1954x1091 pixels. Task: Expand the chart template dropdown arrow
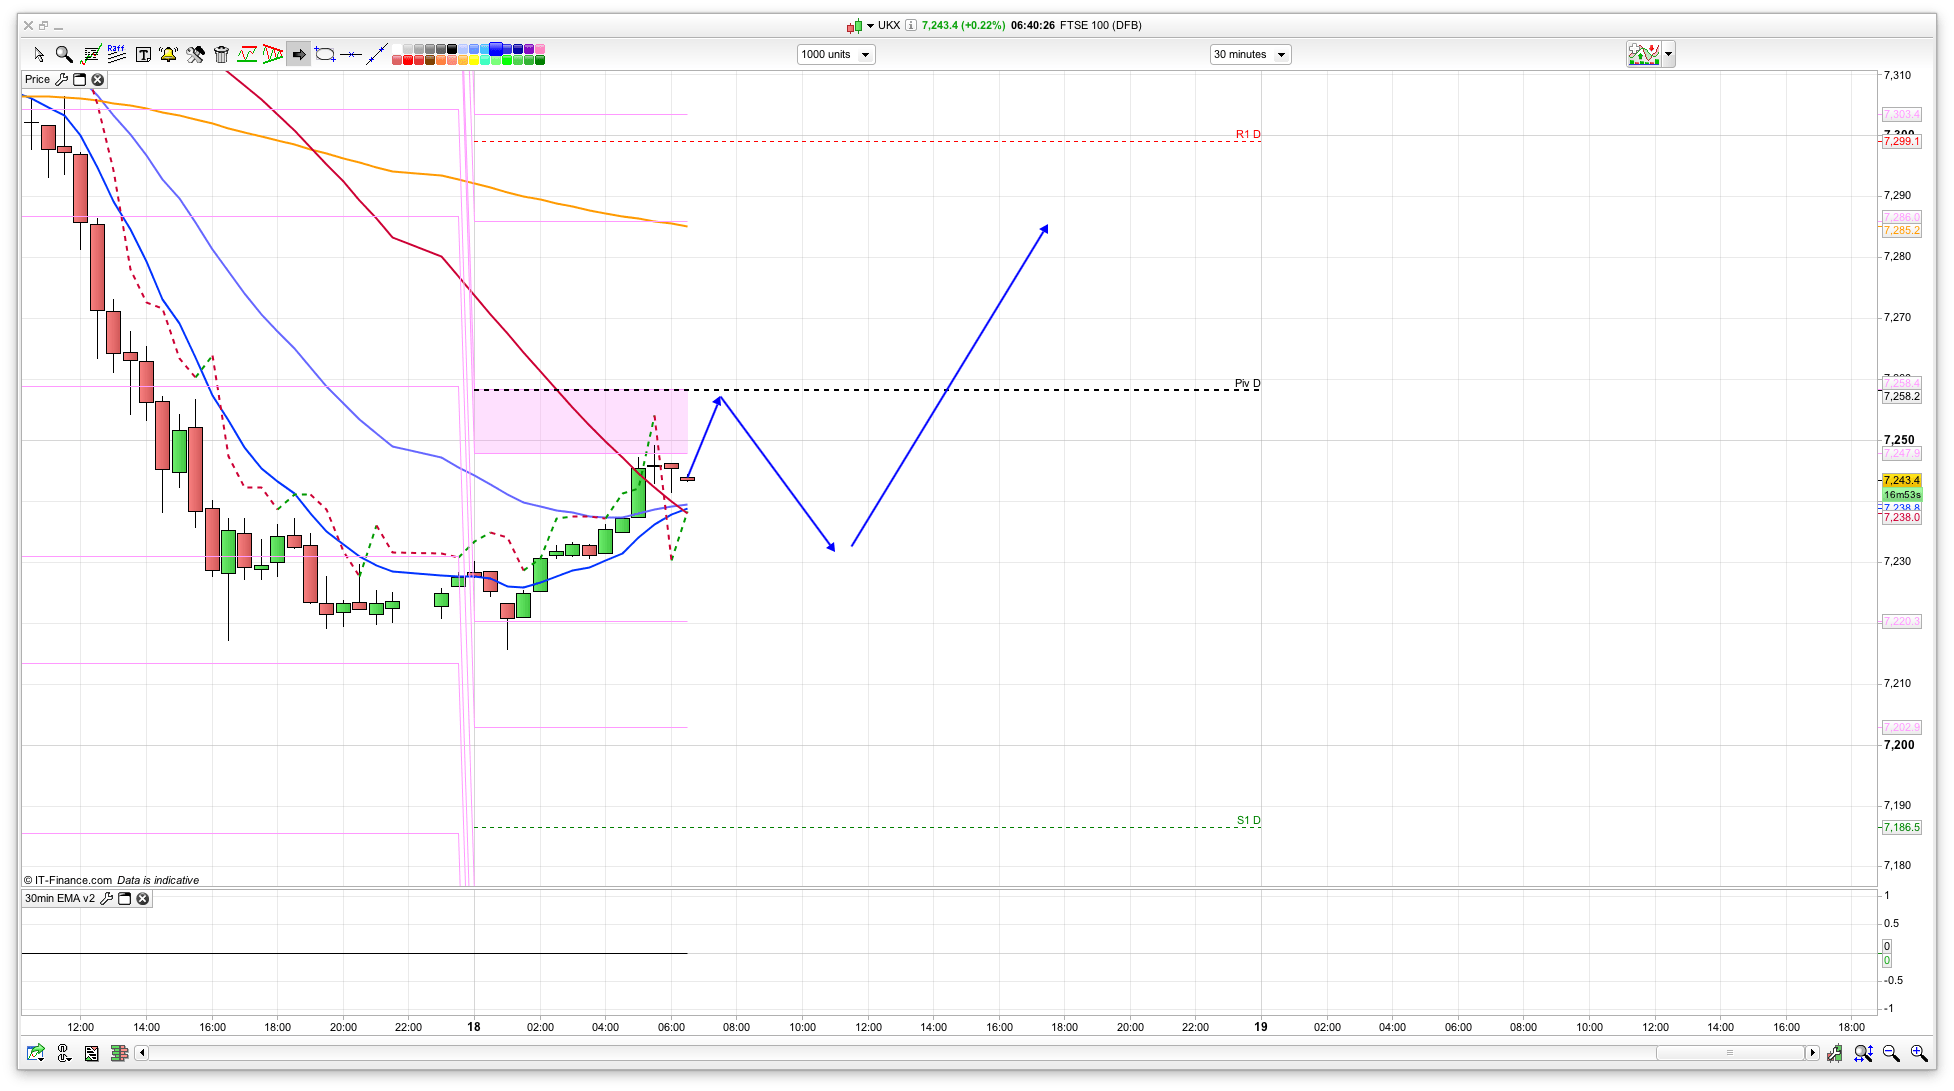pyautogui.click(x=1668, y=55)
